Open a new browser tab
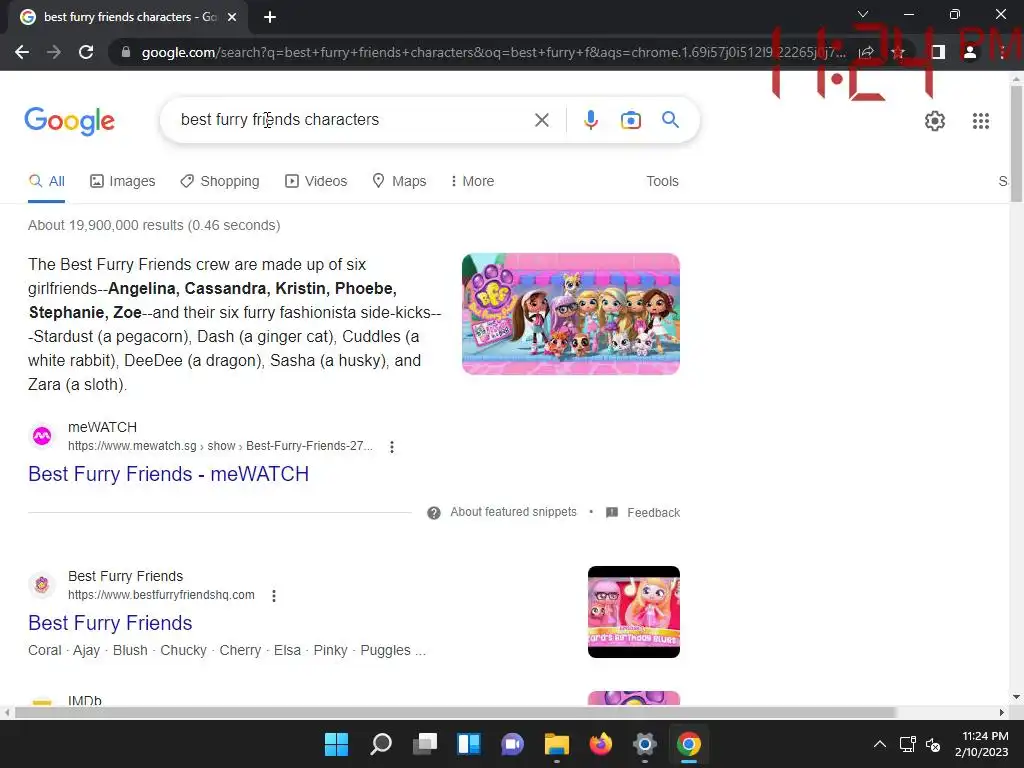The image size is (1024, 768). pyautogui.click(x=270, y=18)
